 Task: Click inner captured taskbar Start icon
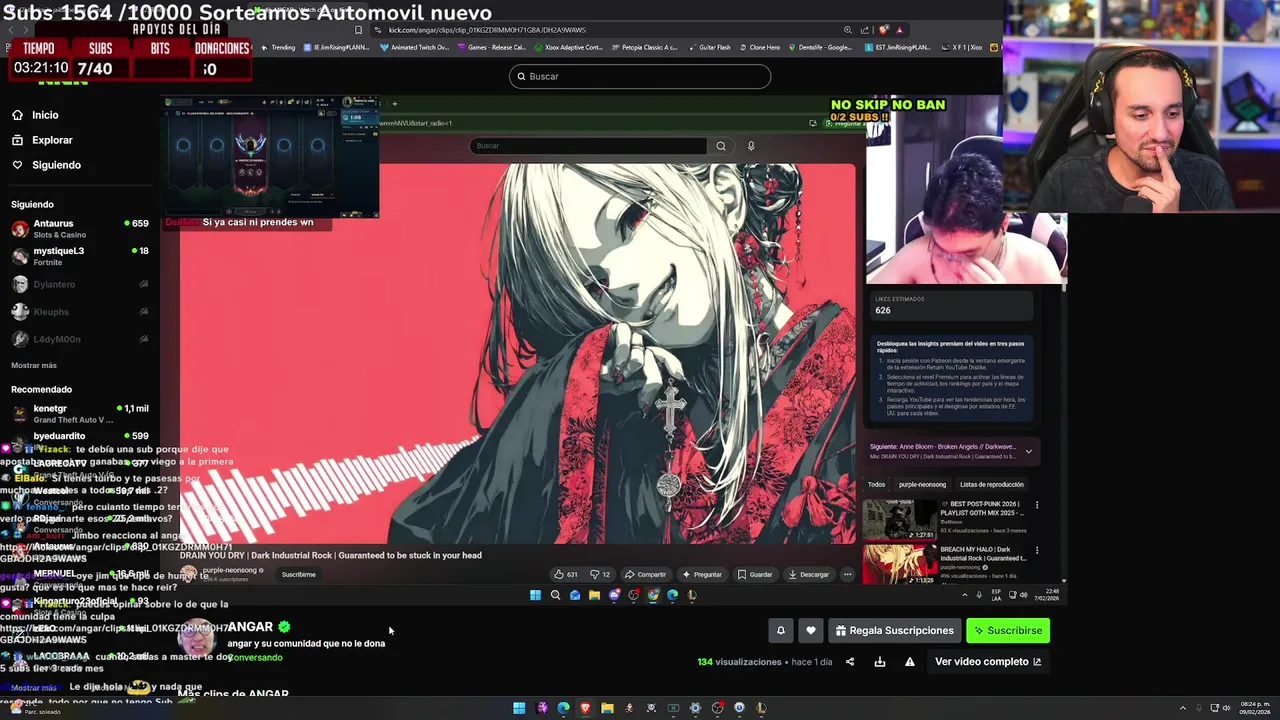point(535,595)
